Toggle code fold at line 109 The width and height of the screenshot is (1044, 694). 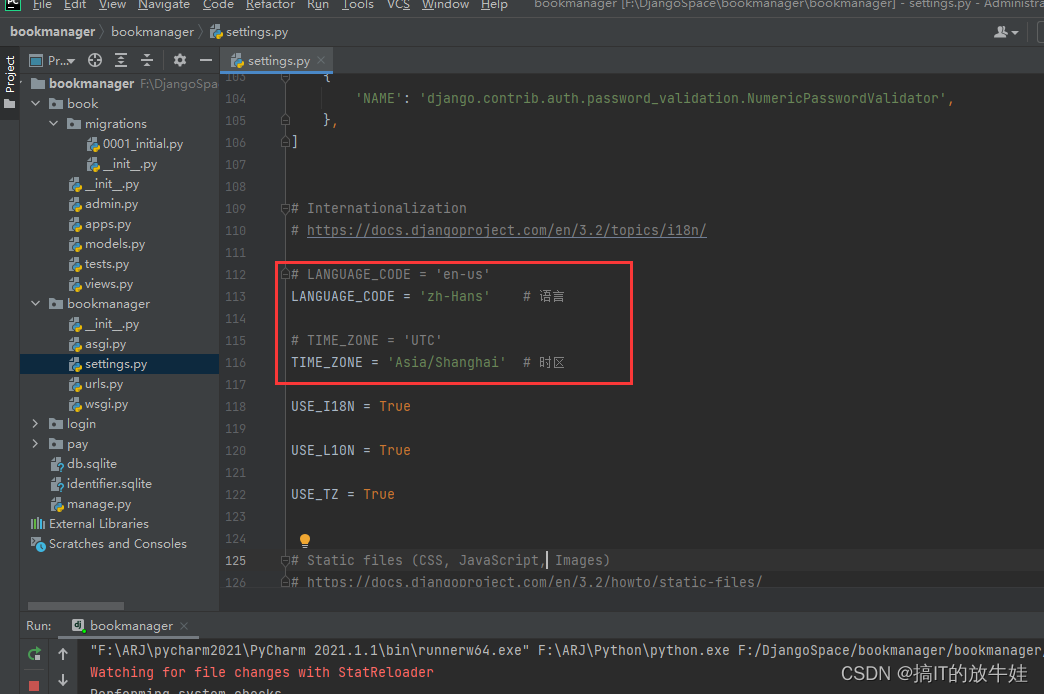[285, 208]
